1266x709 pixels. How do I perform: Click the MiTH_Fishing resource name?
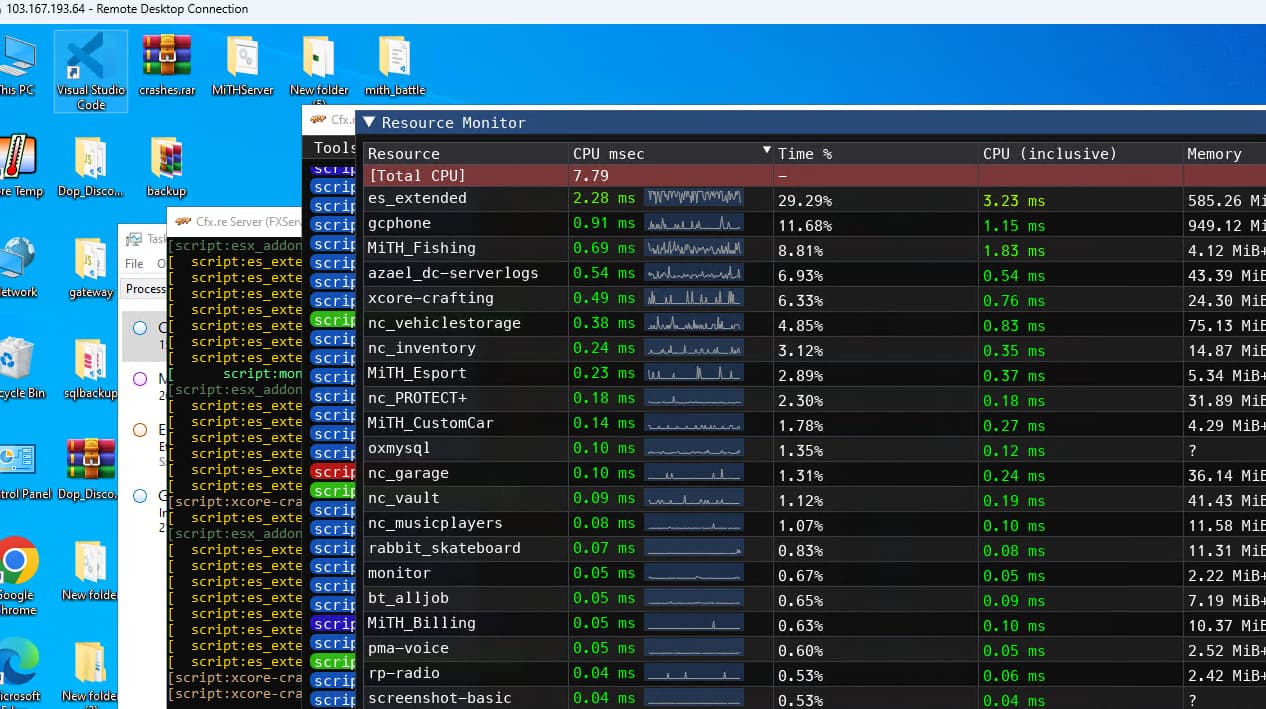pos(421,248)
